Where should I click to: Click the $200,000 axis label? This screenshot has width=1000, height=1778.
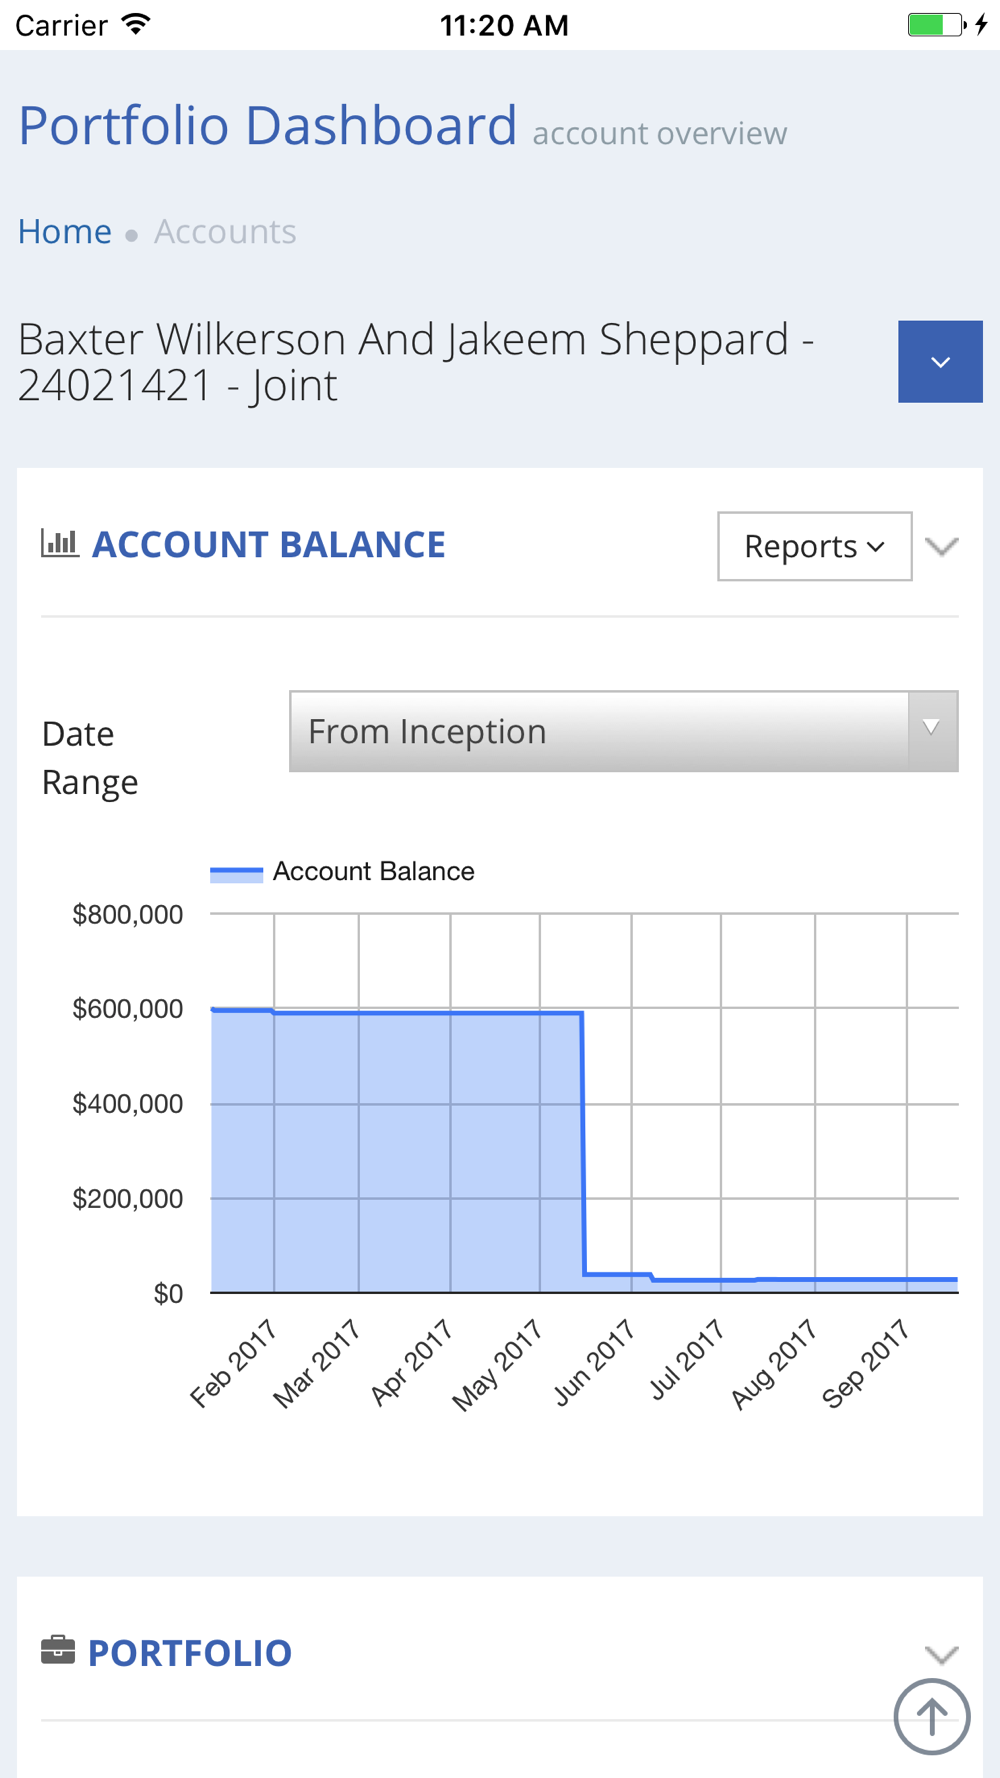(128, 1198)
